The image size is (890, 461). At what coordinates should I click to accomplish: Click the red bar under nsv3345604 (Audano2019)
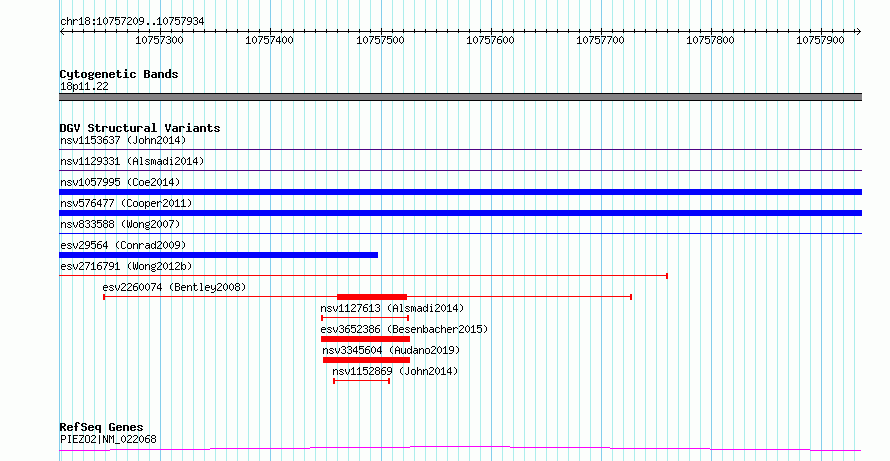(x=366, y=360)
